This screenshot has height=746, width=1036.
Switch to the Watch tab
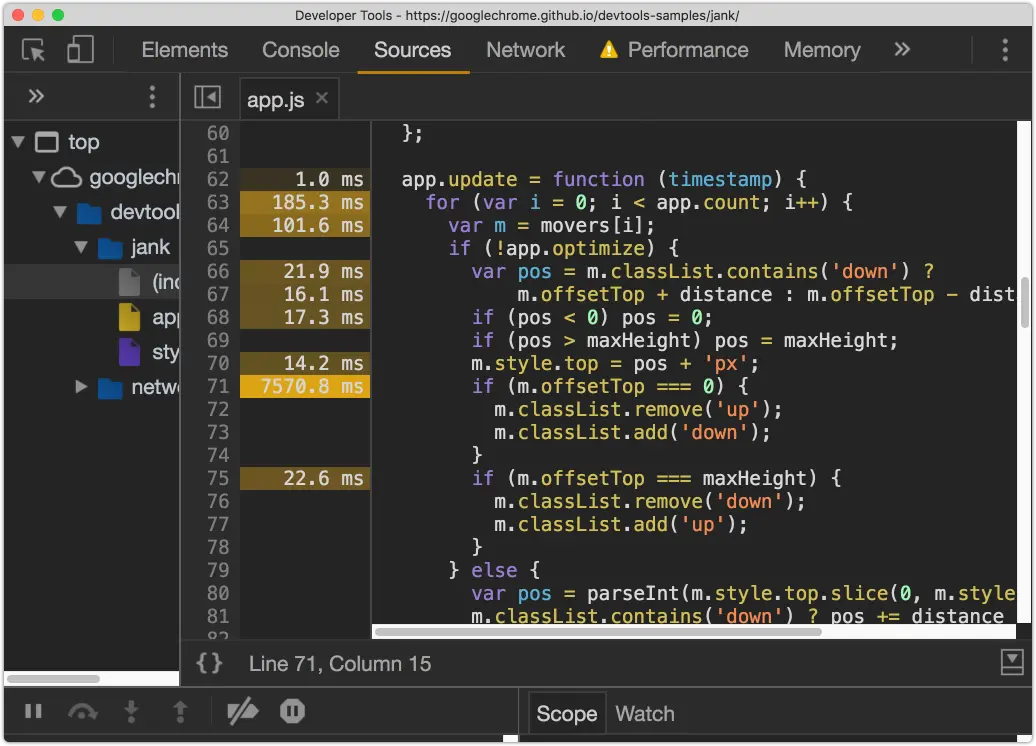(x=644, y=714)
